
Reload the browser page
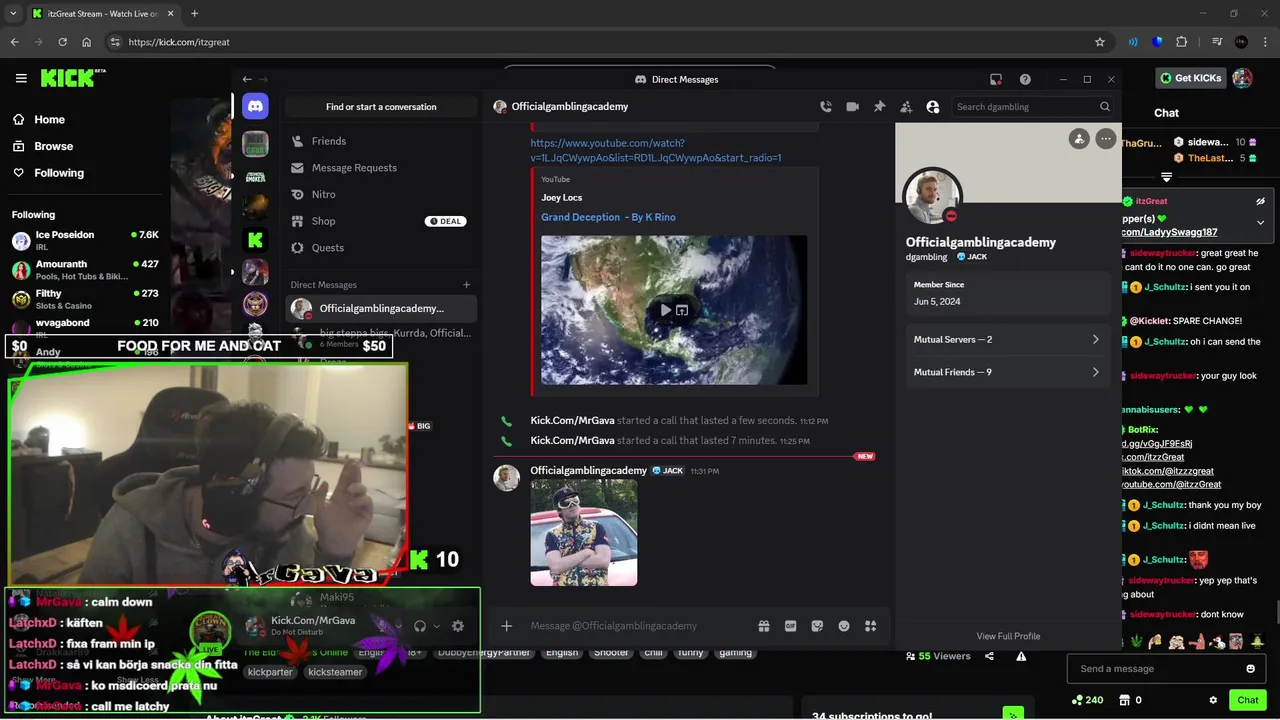(x=63, y=42)
